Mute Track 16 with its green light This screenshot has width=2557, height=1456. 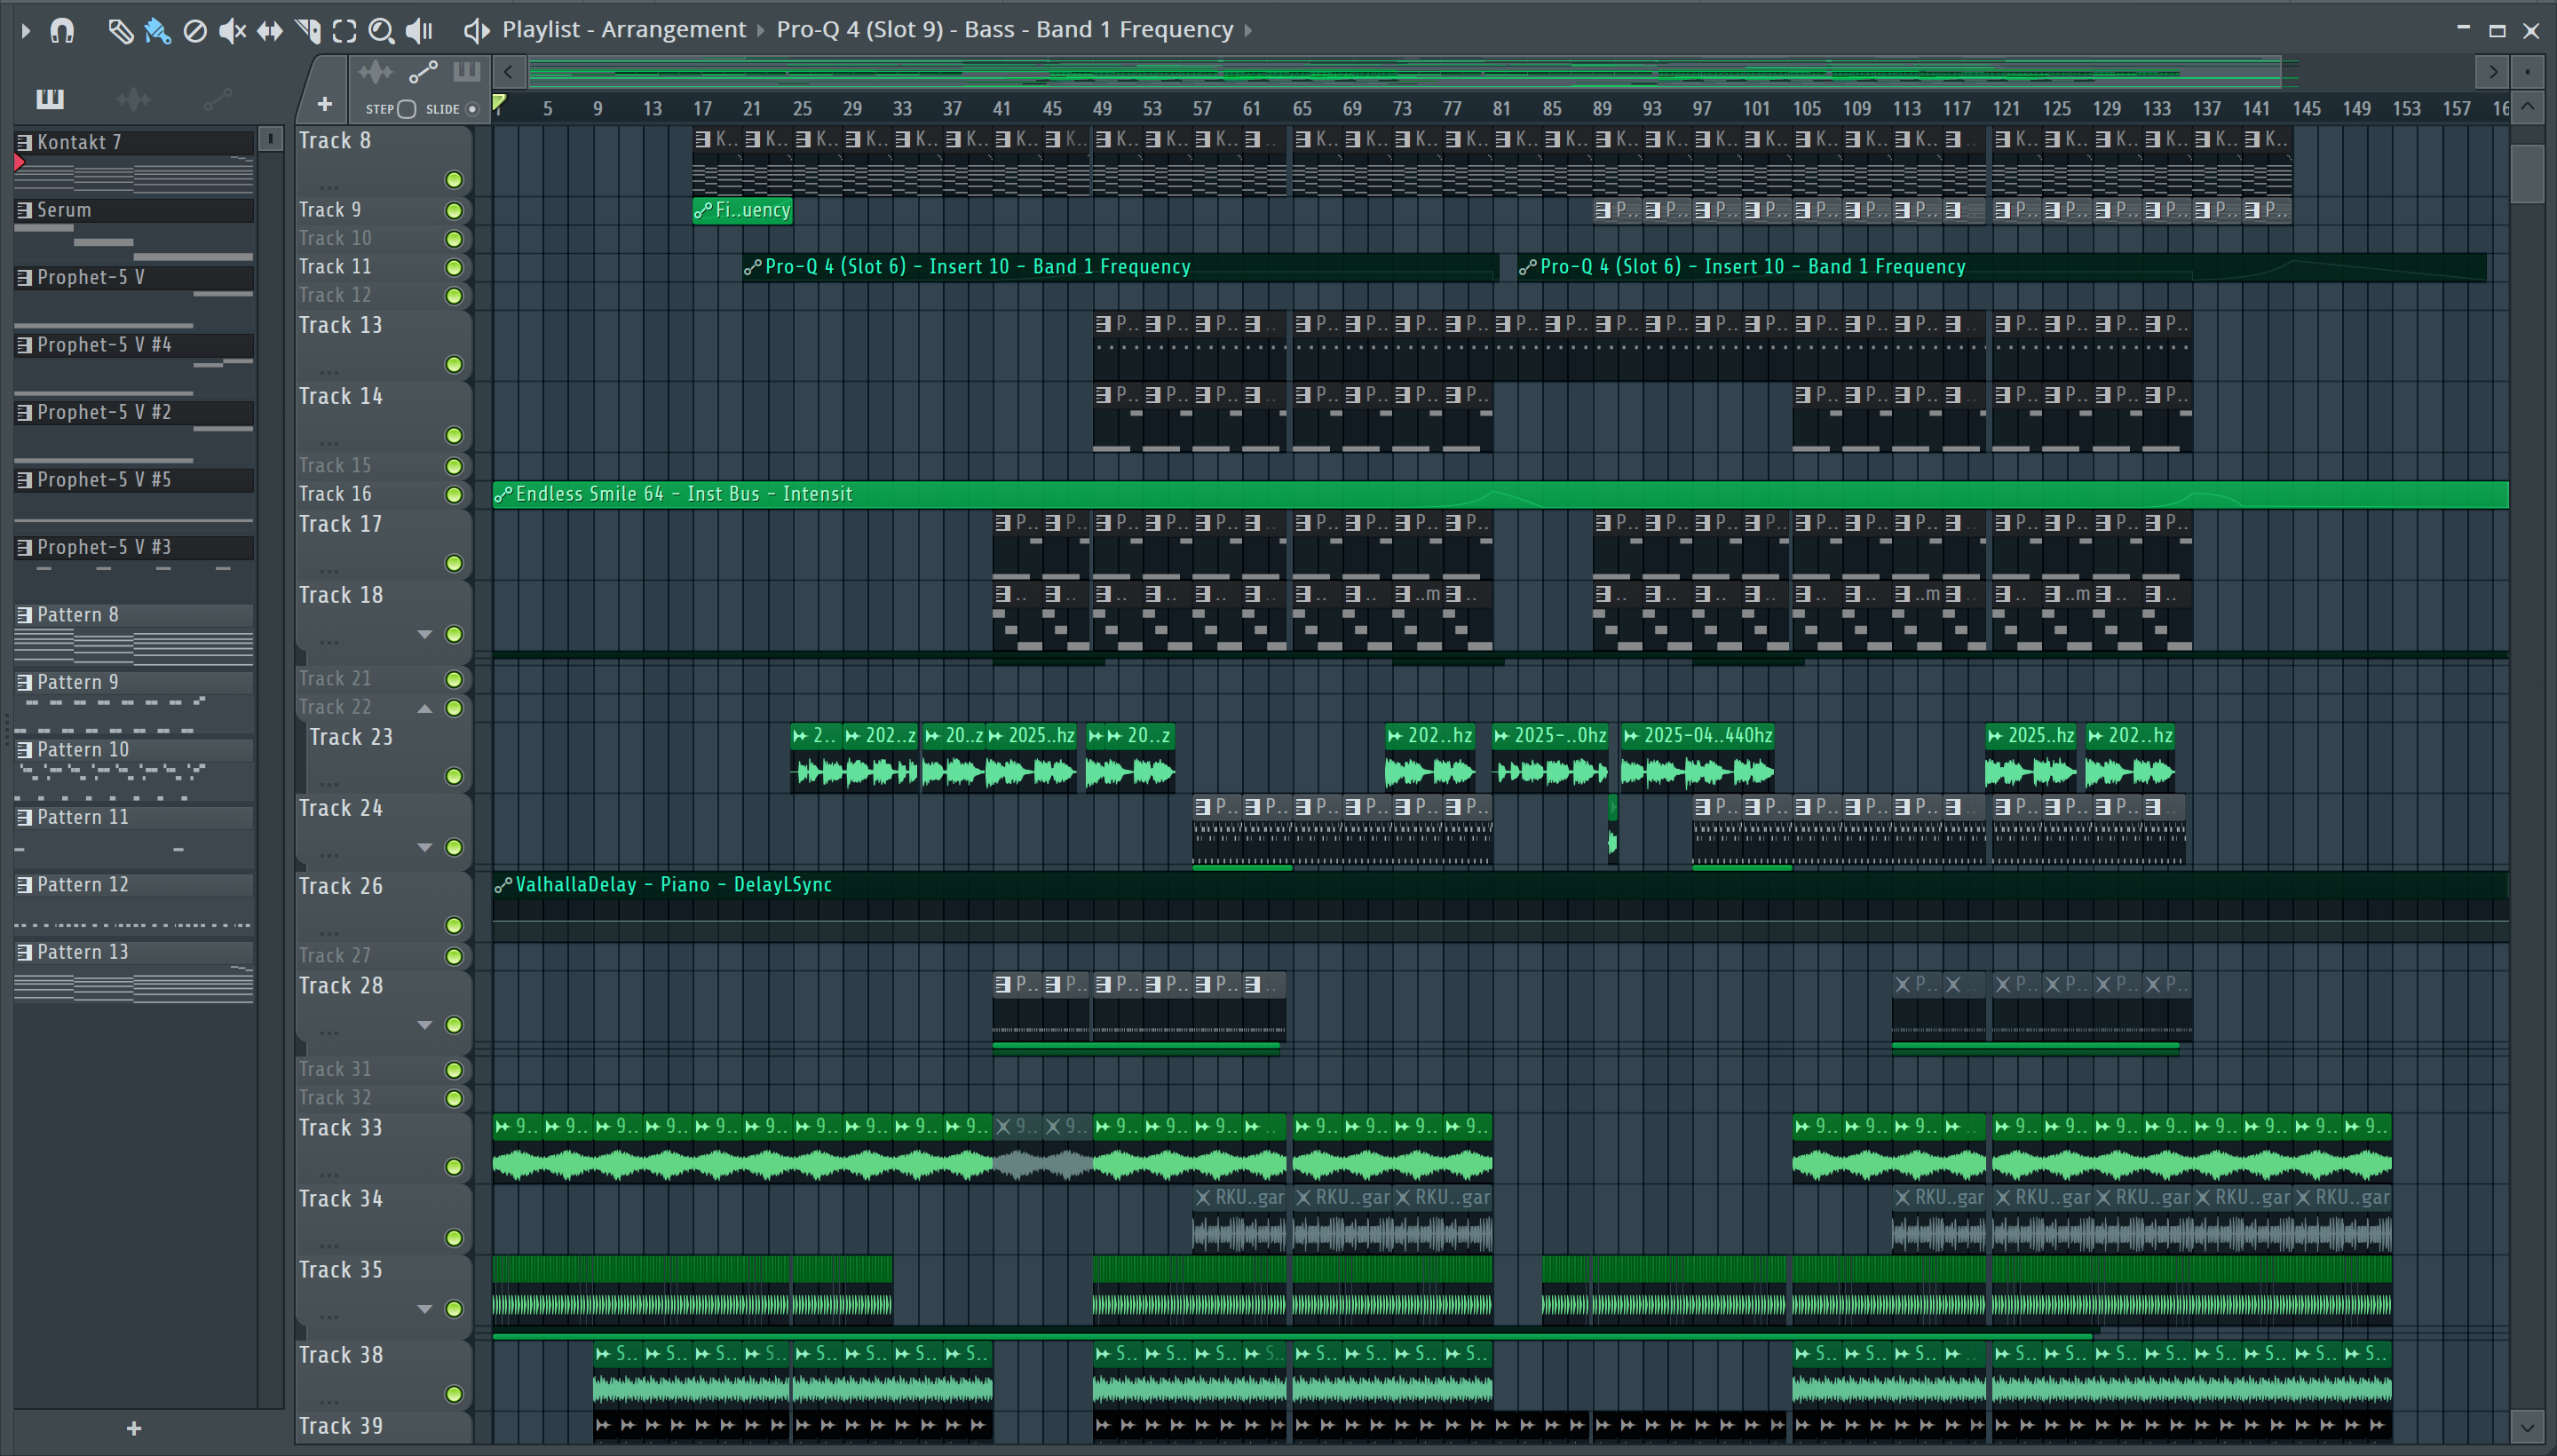[x=454, y=495]
